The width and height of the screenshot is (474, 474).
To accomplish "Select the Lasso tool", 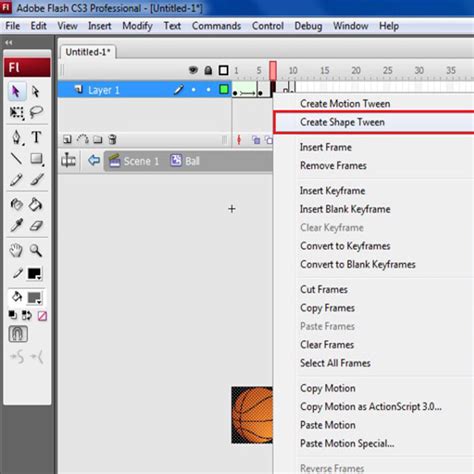I will click(x=36, y=112).
